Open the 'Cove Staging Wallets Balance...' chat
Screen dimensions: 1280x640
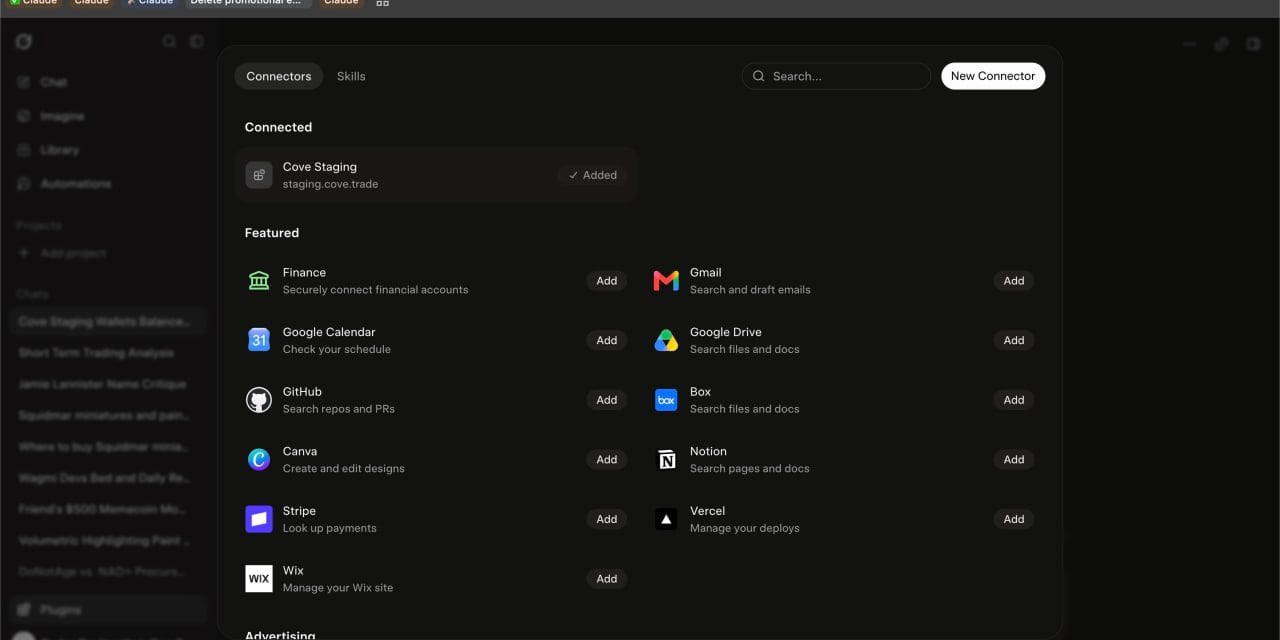(108, 322)
